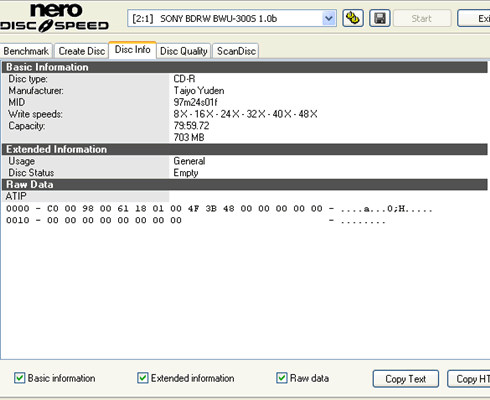This screenshot has width=490, height=400.
Task: Open the Create Disc tab
Action: point(82,51)
